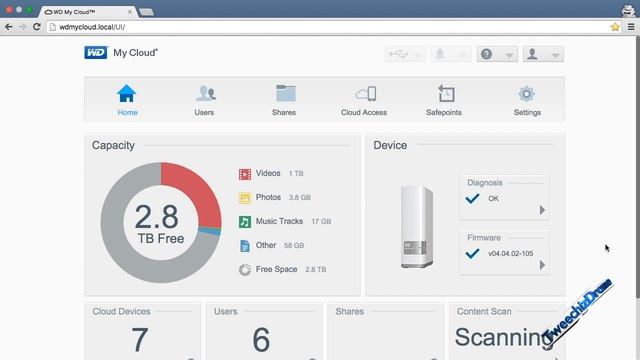The width and height of the screenshot is (640, 360).
Task: Click the WD logo
Action: coord(96,53)
